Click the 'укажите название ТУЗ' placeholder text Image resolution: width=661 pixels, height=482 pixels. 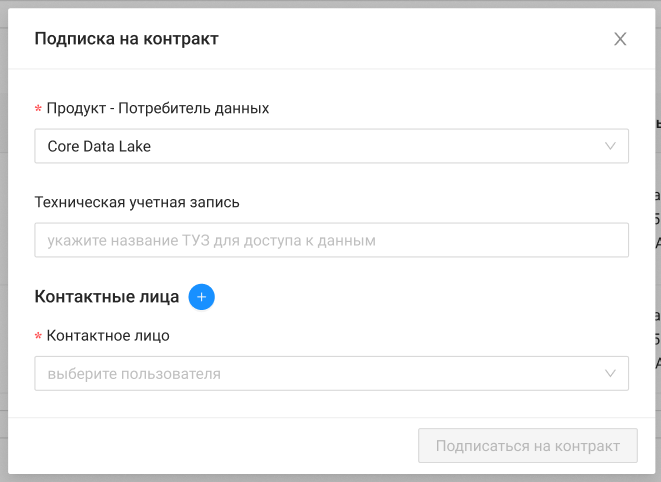(x=211, y=240)
